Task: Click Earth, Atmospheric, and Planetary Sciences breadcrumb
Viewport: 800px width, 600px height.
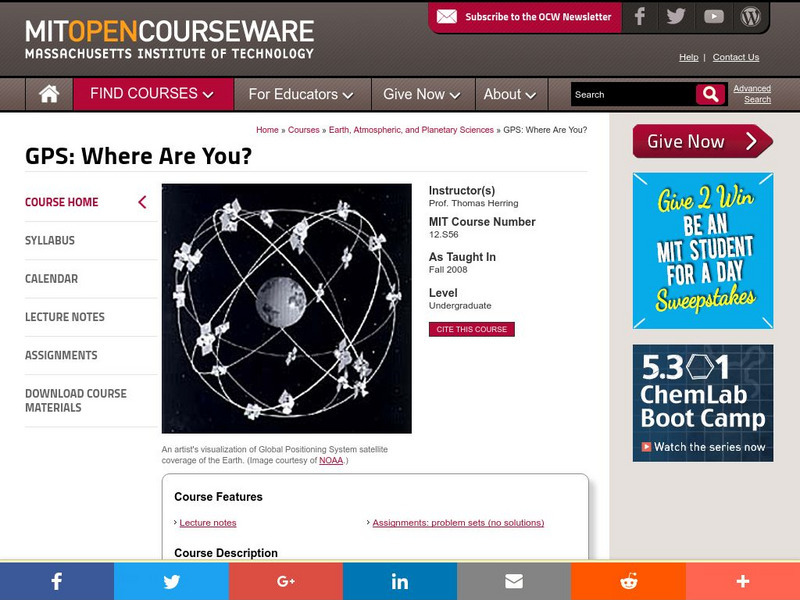Action: 411,130
